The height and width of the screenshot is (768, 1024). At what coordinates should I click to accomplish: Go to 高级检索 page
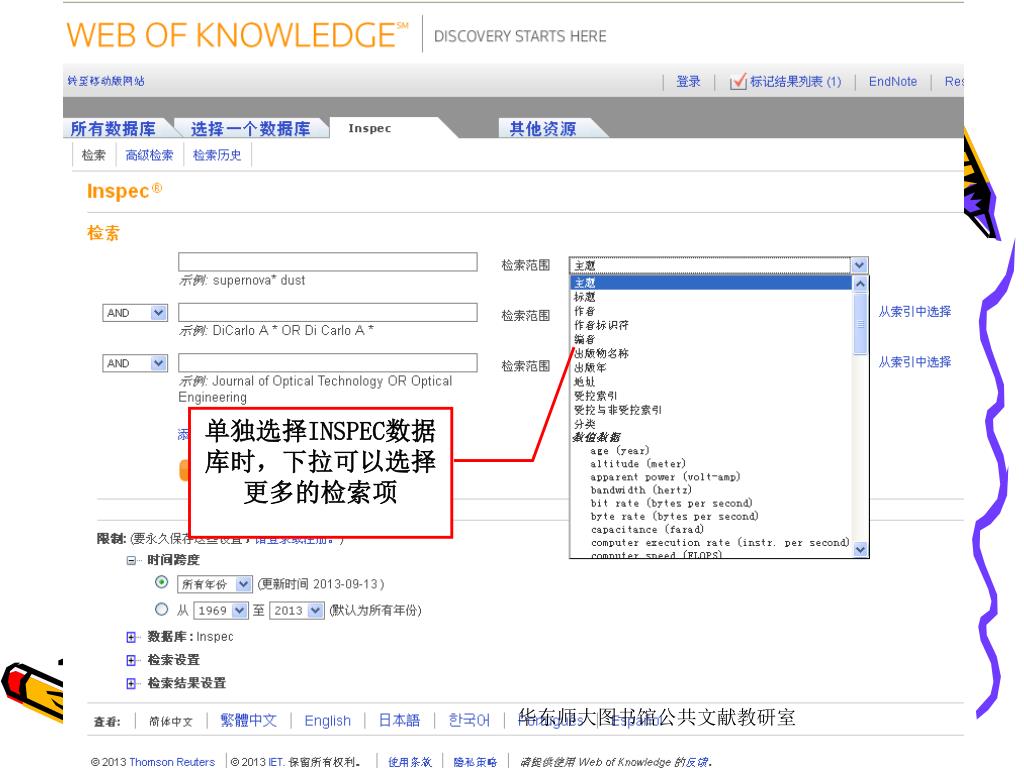(x=149, y=155)
